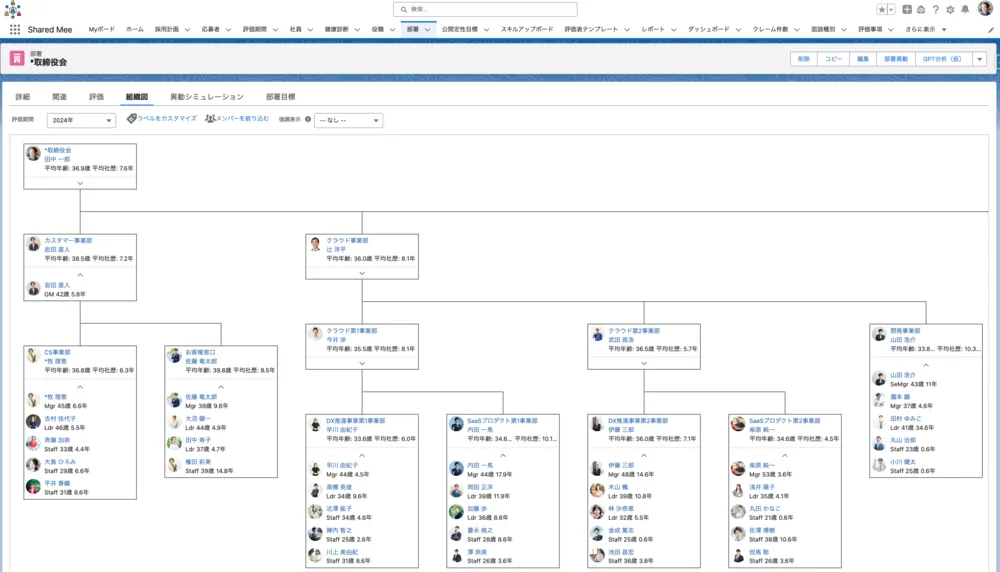Image resolution: width=1000 pixels, height=572 pixels.
Task: Open the 評価期間 2024年 dropdown
Action: 82,120
